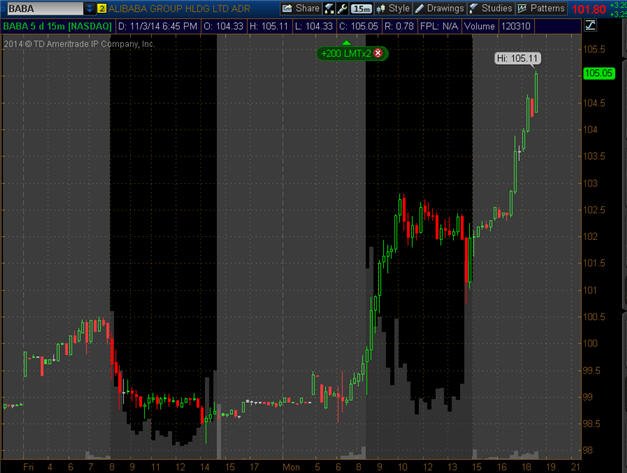Click the quick study flask icon beside Share
The width and height of the screenshot is (627, 473).
point(329,8)
